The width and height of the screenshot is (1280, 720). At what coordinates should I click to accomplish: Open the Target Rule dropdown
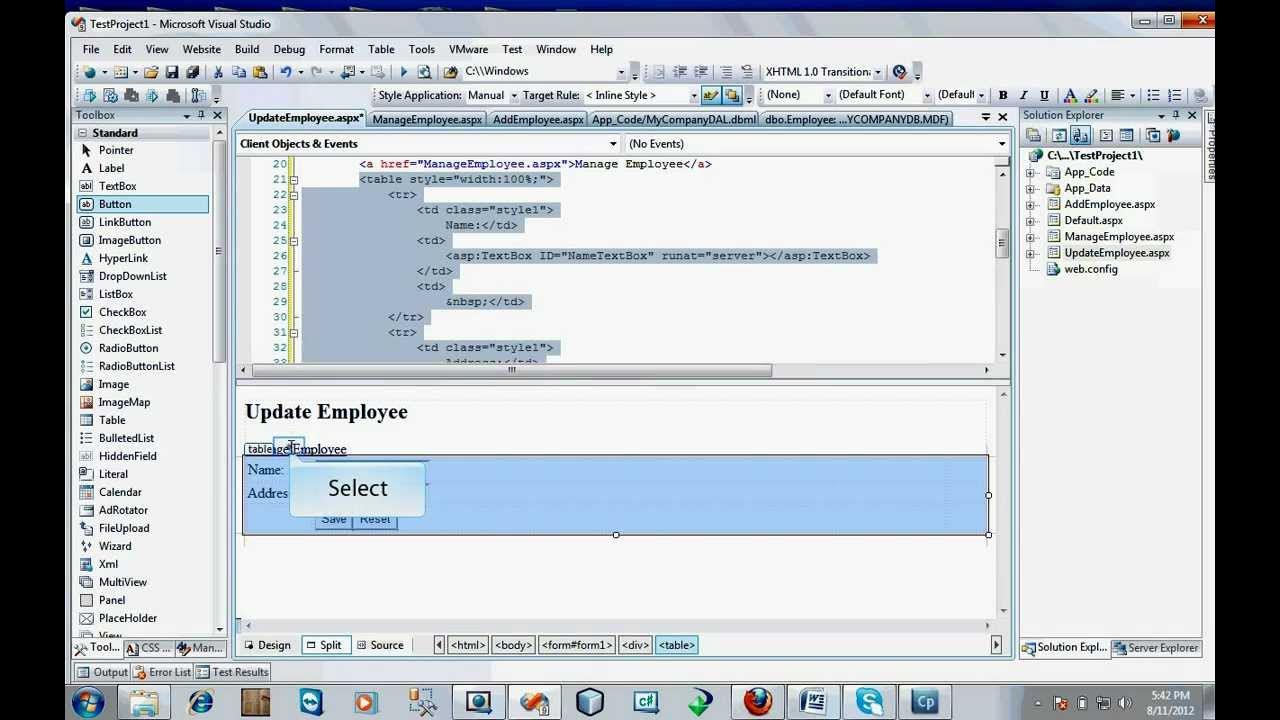693,96
